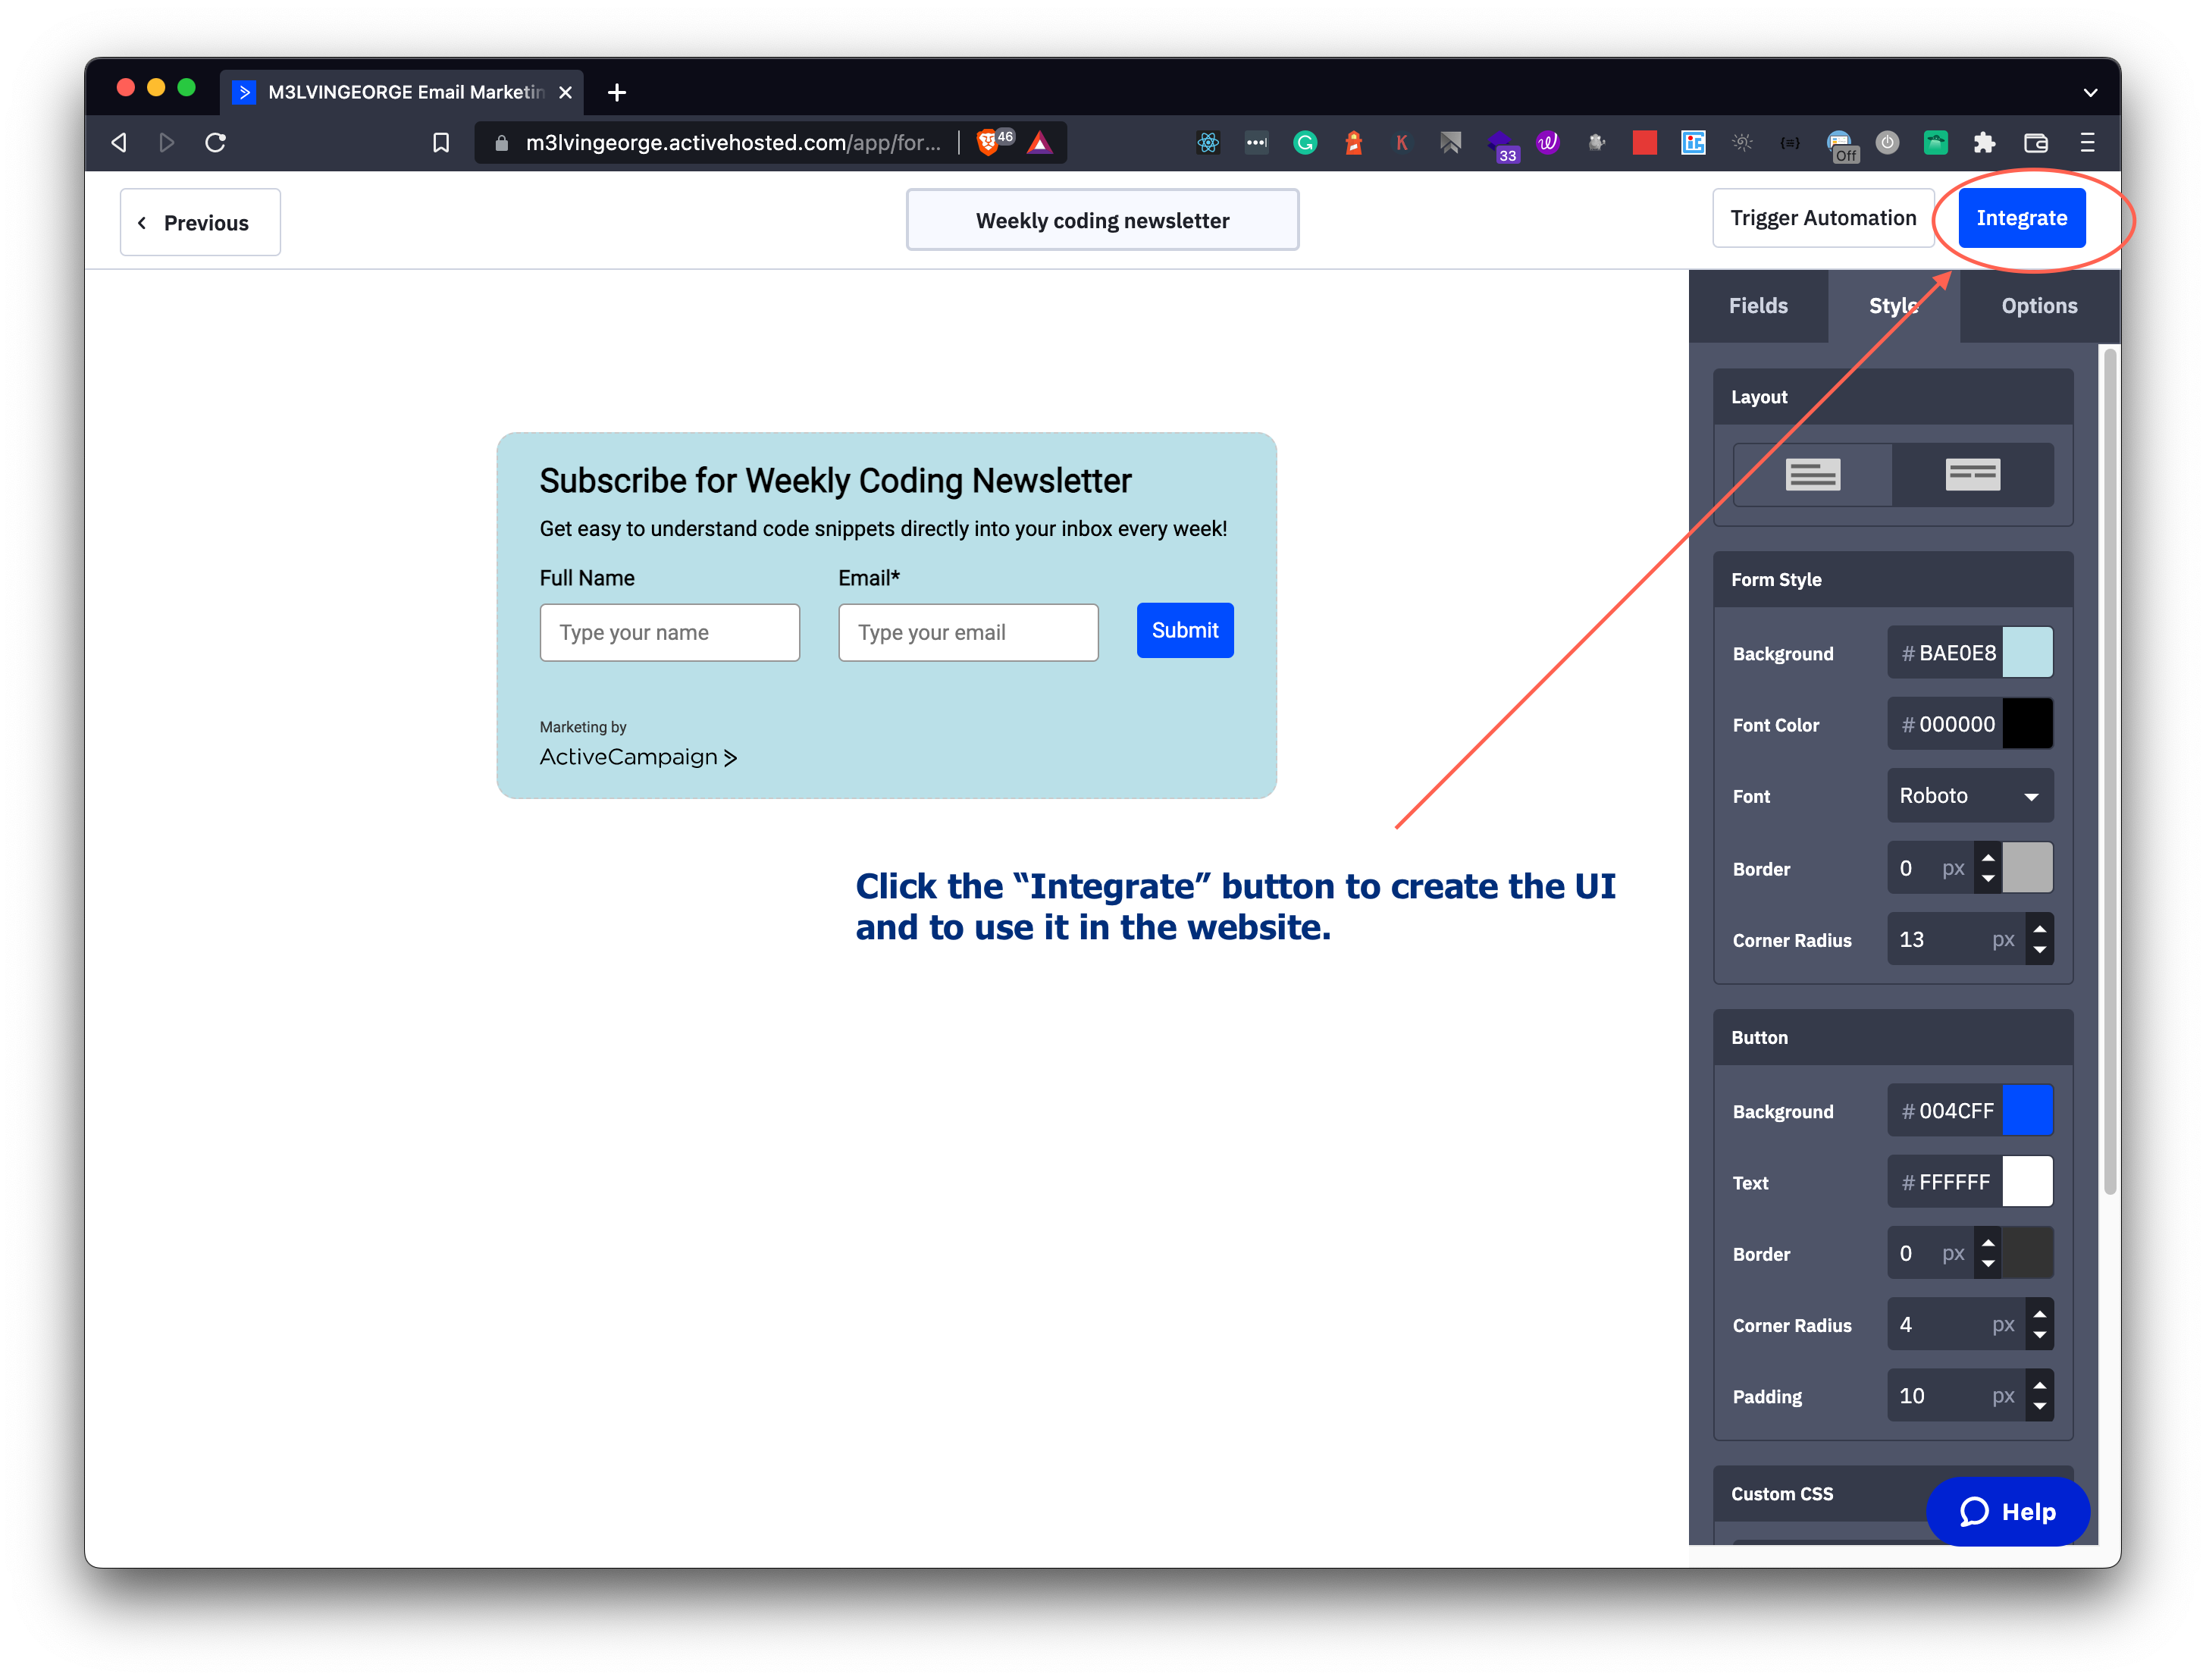Select the inline layout icon
Image resolution: width=2206 pixels, height=1680 pixels.
click(1971, 473)
